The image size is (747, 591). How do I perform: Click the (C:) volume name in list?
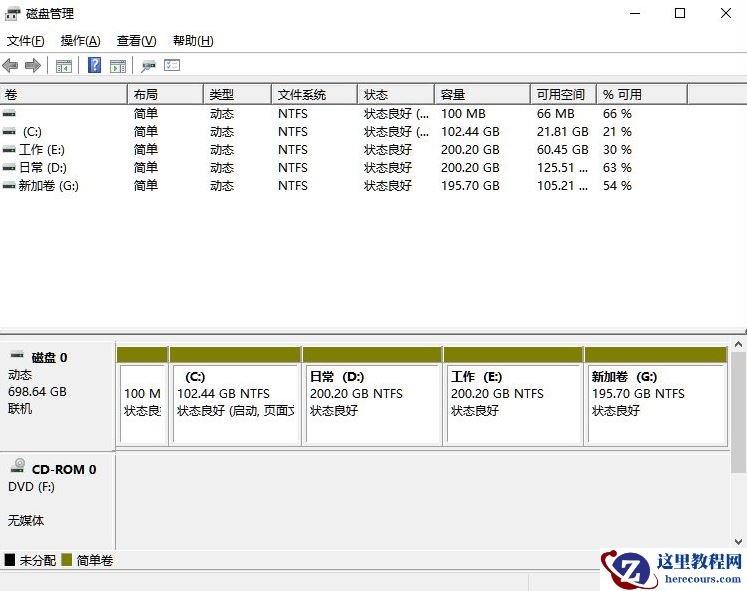32,132
